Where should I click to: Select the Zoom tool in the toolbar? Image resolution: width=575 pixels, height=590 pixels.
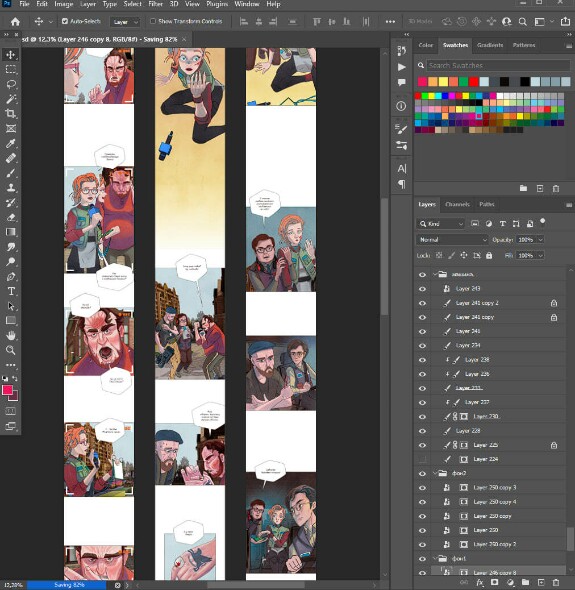pyautogui.click(x=11, y=350)
